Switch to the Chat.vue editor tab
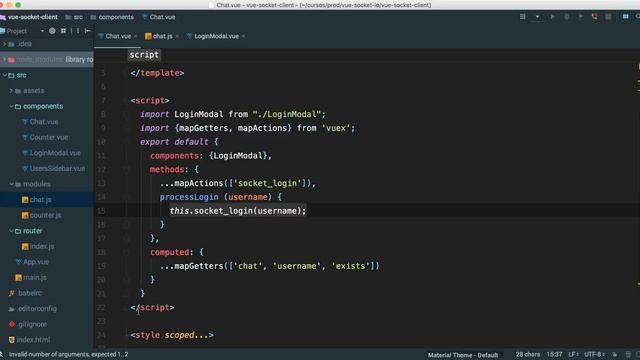Viewport: 640px width, 360px height. pyautogui.click(x=118, y=36)
